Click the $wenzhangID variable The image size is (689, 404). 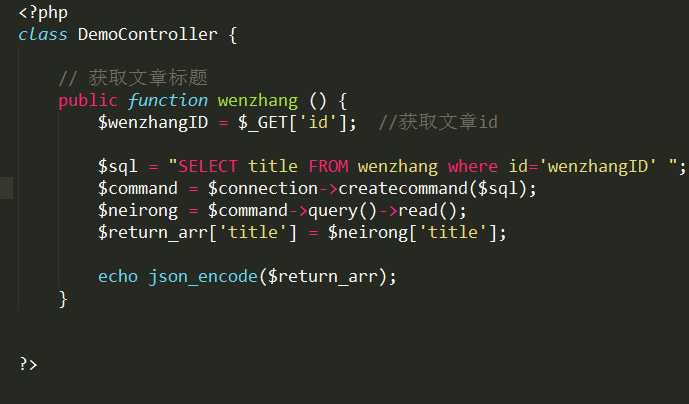[153, 122]
